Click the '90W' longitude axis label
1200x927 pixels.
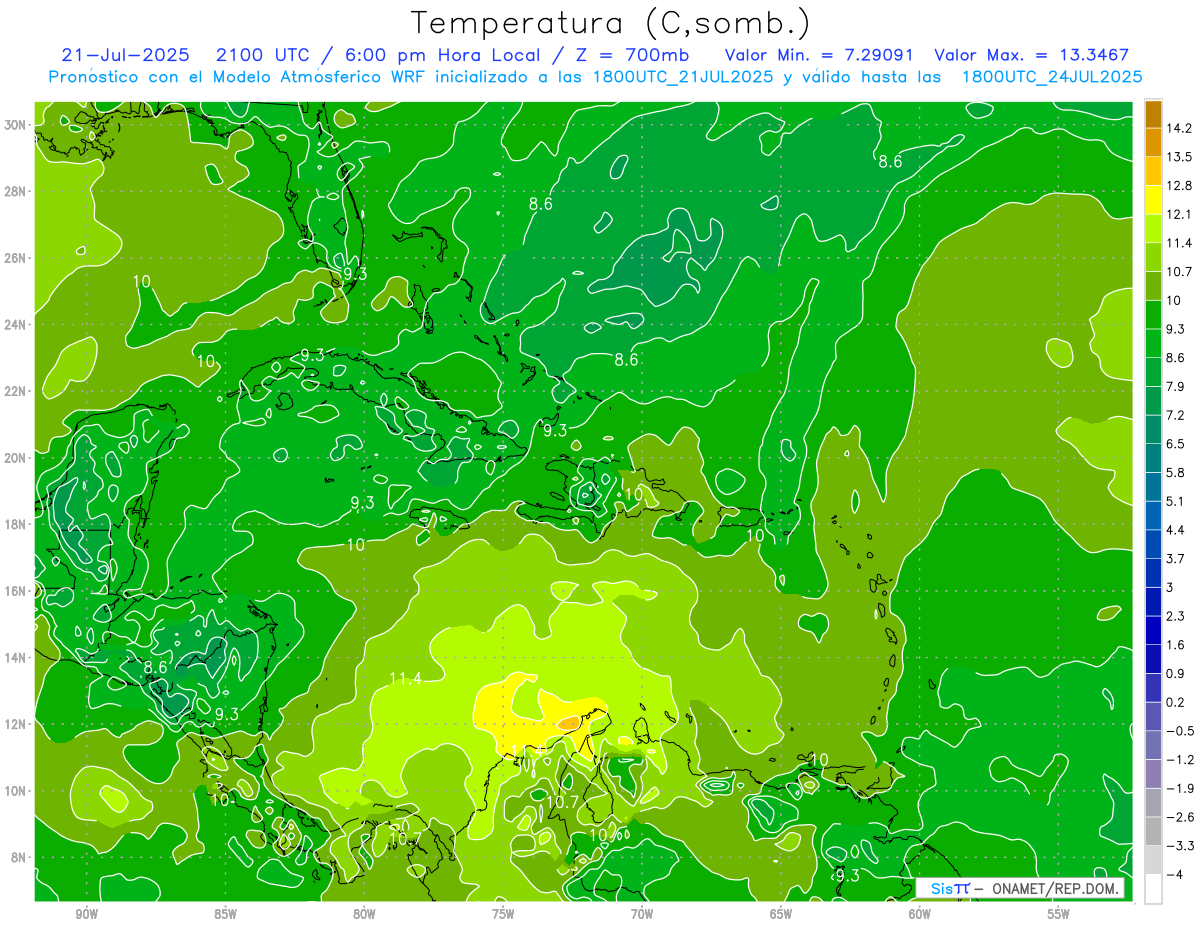pos(86,914)
